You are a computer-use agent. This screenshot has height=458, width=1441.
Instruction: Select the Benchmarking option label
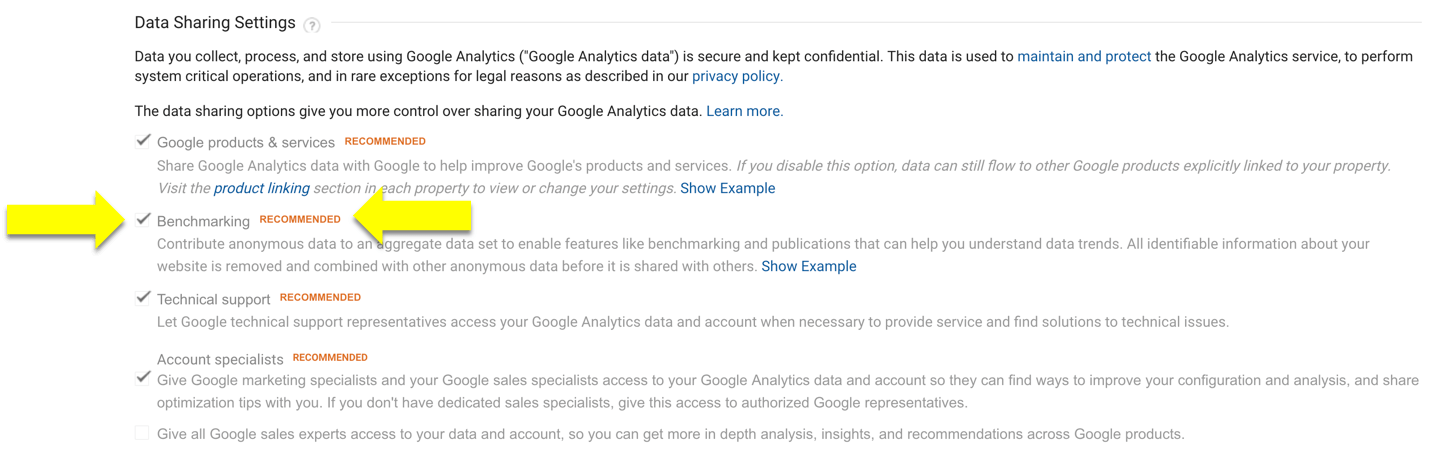[203, 221]
